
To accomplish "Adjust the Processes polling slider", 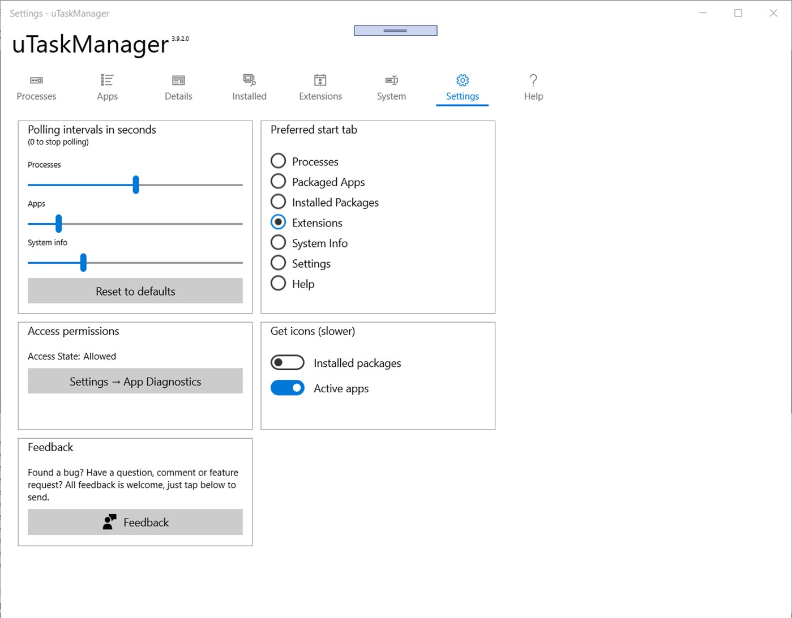I will (x=135, y=185).
